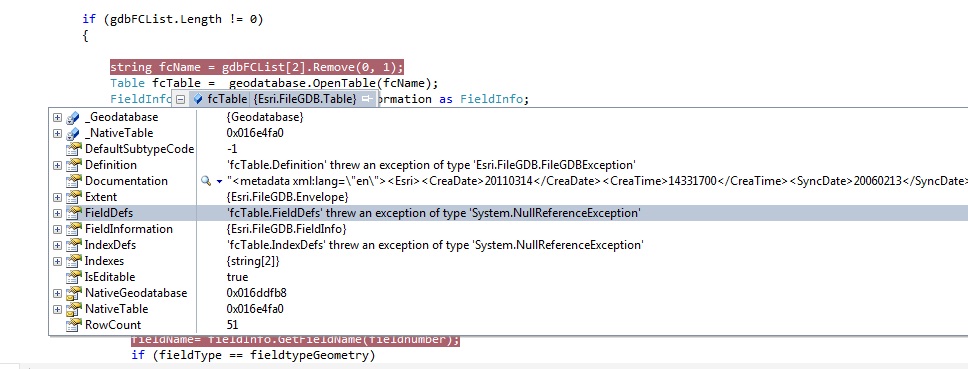
Task: Expand the FieldInformation property node
Action: (57, 229)
